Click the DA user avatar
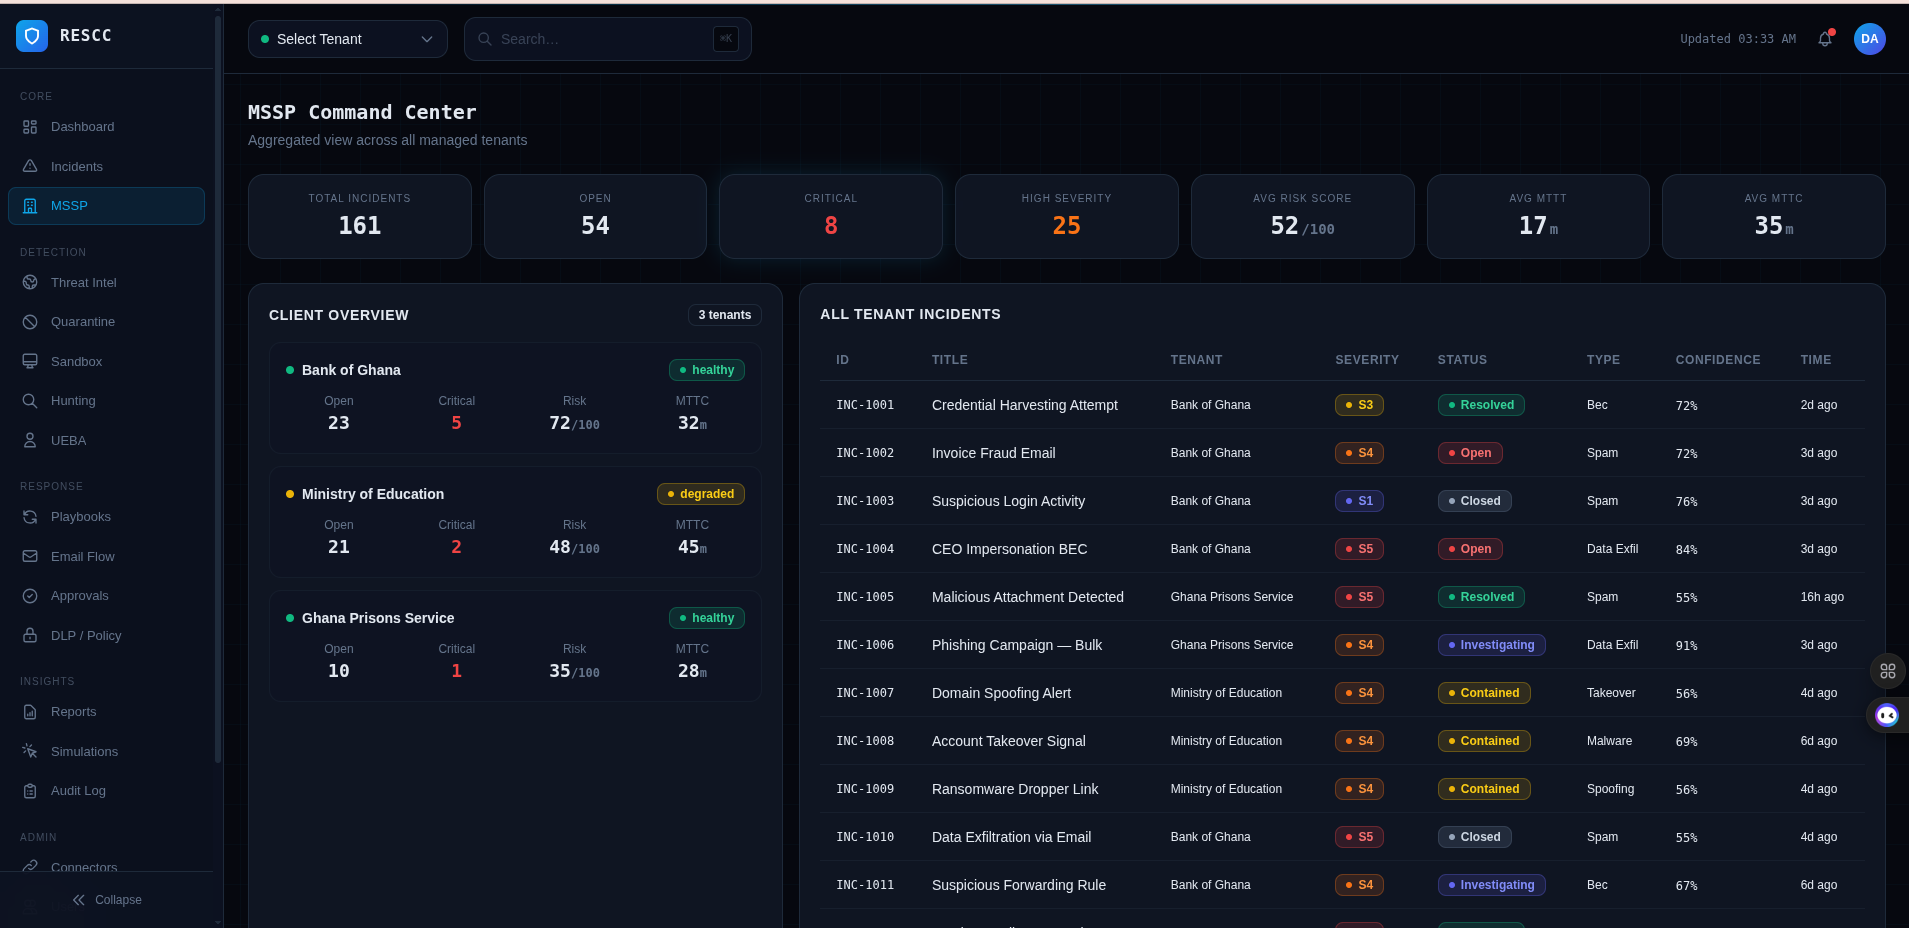 1869,39
